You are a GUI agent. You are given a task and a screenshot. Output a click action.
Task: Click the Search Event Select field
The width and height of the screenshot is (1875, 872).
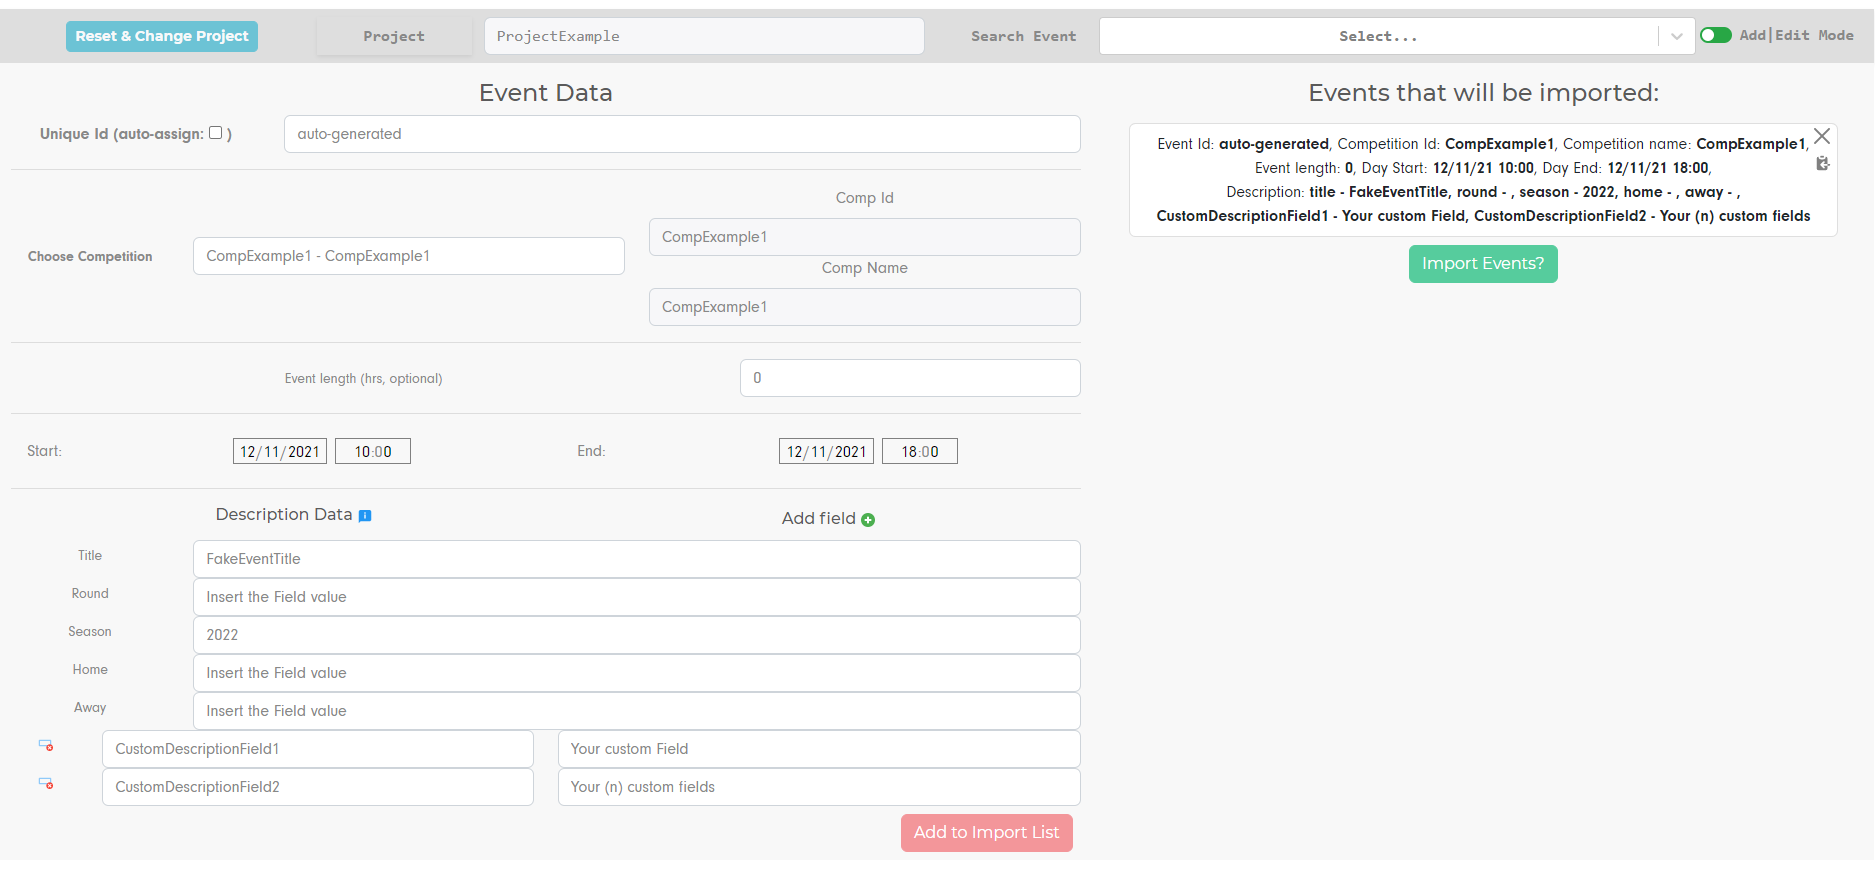click(1377, 37)
